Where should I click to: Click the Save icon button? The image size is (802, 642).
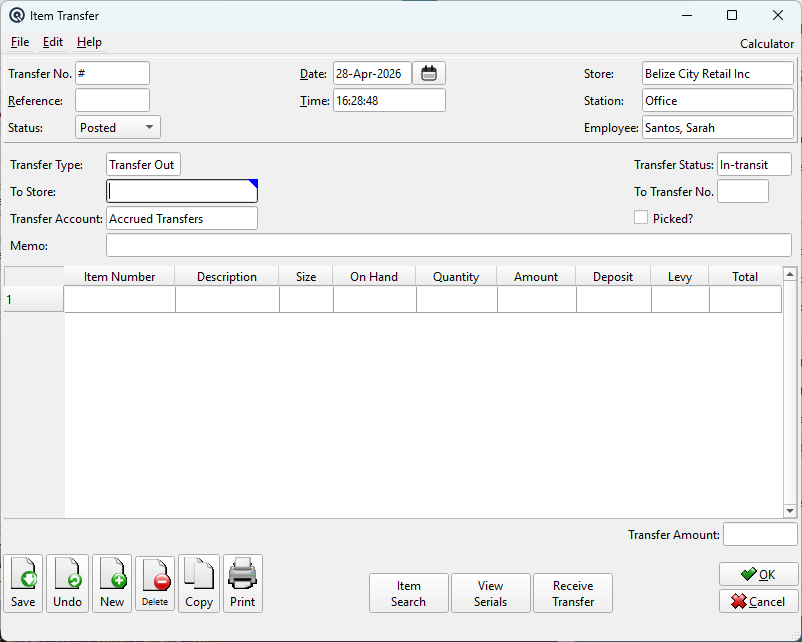(23, 583)
